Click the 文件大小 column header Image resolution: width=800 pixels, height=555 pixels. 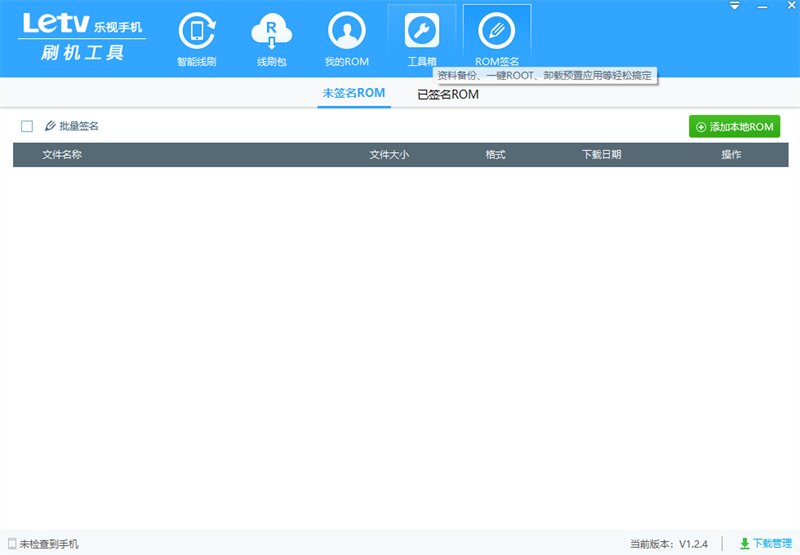(x=389, y=155)
